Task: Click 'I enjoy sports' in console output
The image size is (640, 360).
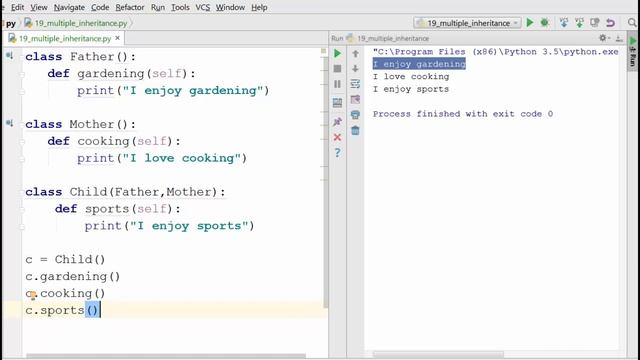Action: (411, 89)
